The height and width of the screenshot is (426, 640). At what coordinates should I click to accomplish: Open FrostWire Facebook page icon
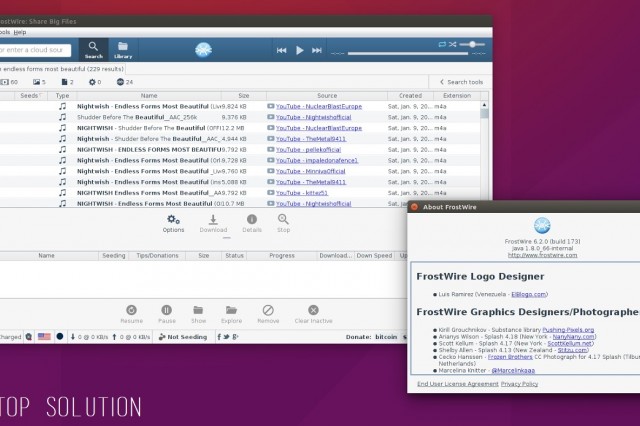coord(219,337)
